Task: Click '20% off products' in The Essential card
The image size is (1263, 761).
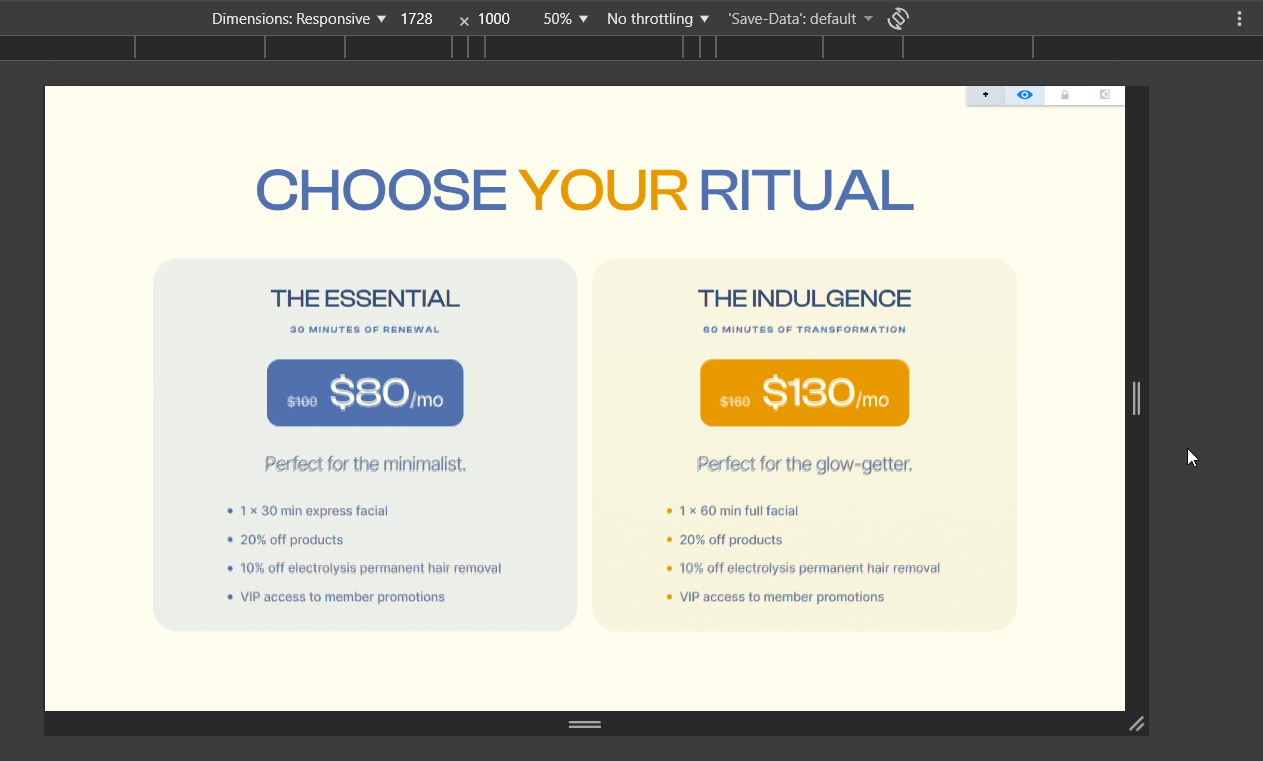Action: [x=291, y=540]
